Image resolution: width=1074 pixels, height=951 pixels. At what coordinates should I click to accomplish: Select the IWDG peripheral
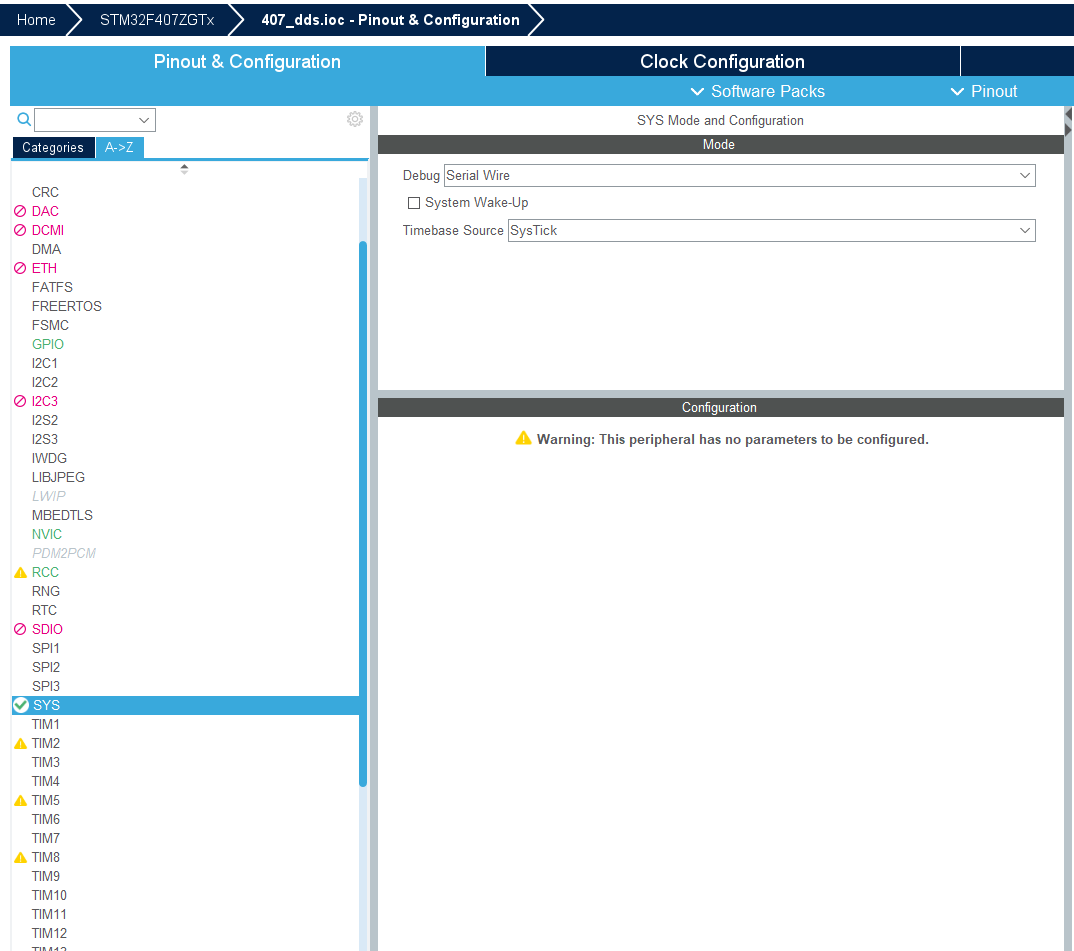click(x=49, y=458)
